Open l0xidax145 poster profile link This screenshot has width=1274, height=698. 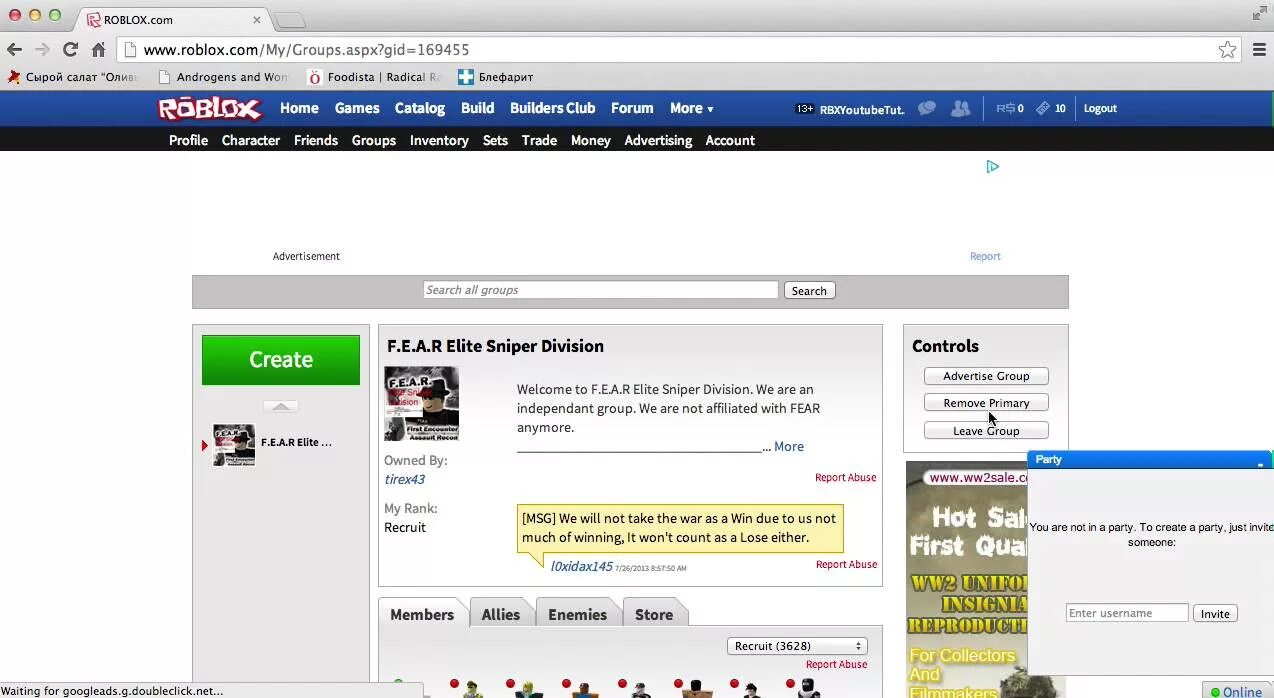point(581,566)
